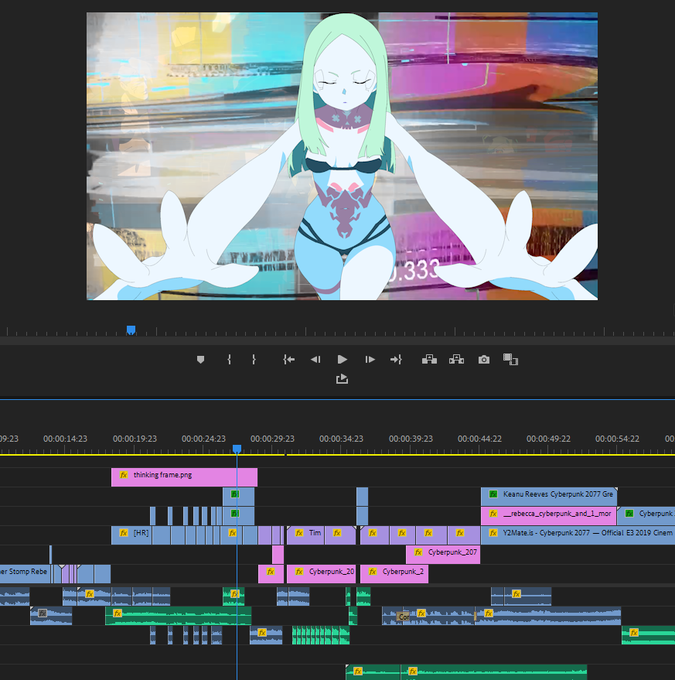The image size is (675, 680).
Task: Select the Cyberpunk_207 clip
Action: point(443,555)
